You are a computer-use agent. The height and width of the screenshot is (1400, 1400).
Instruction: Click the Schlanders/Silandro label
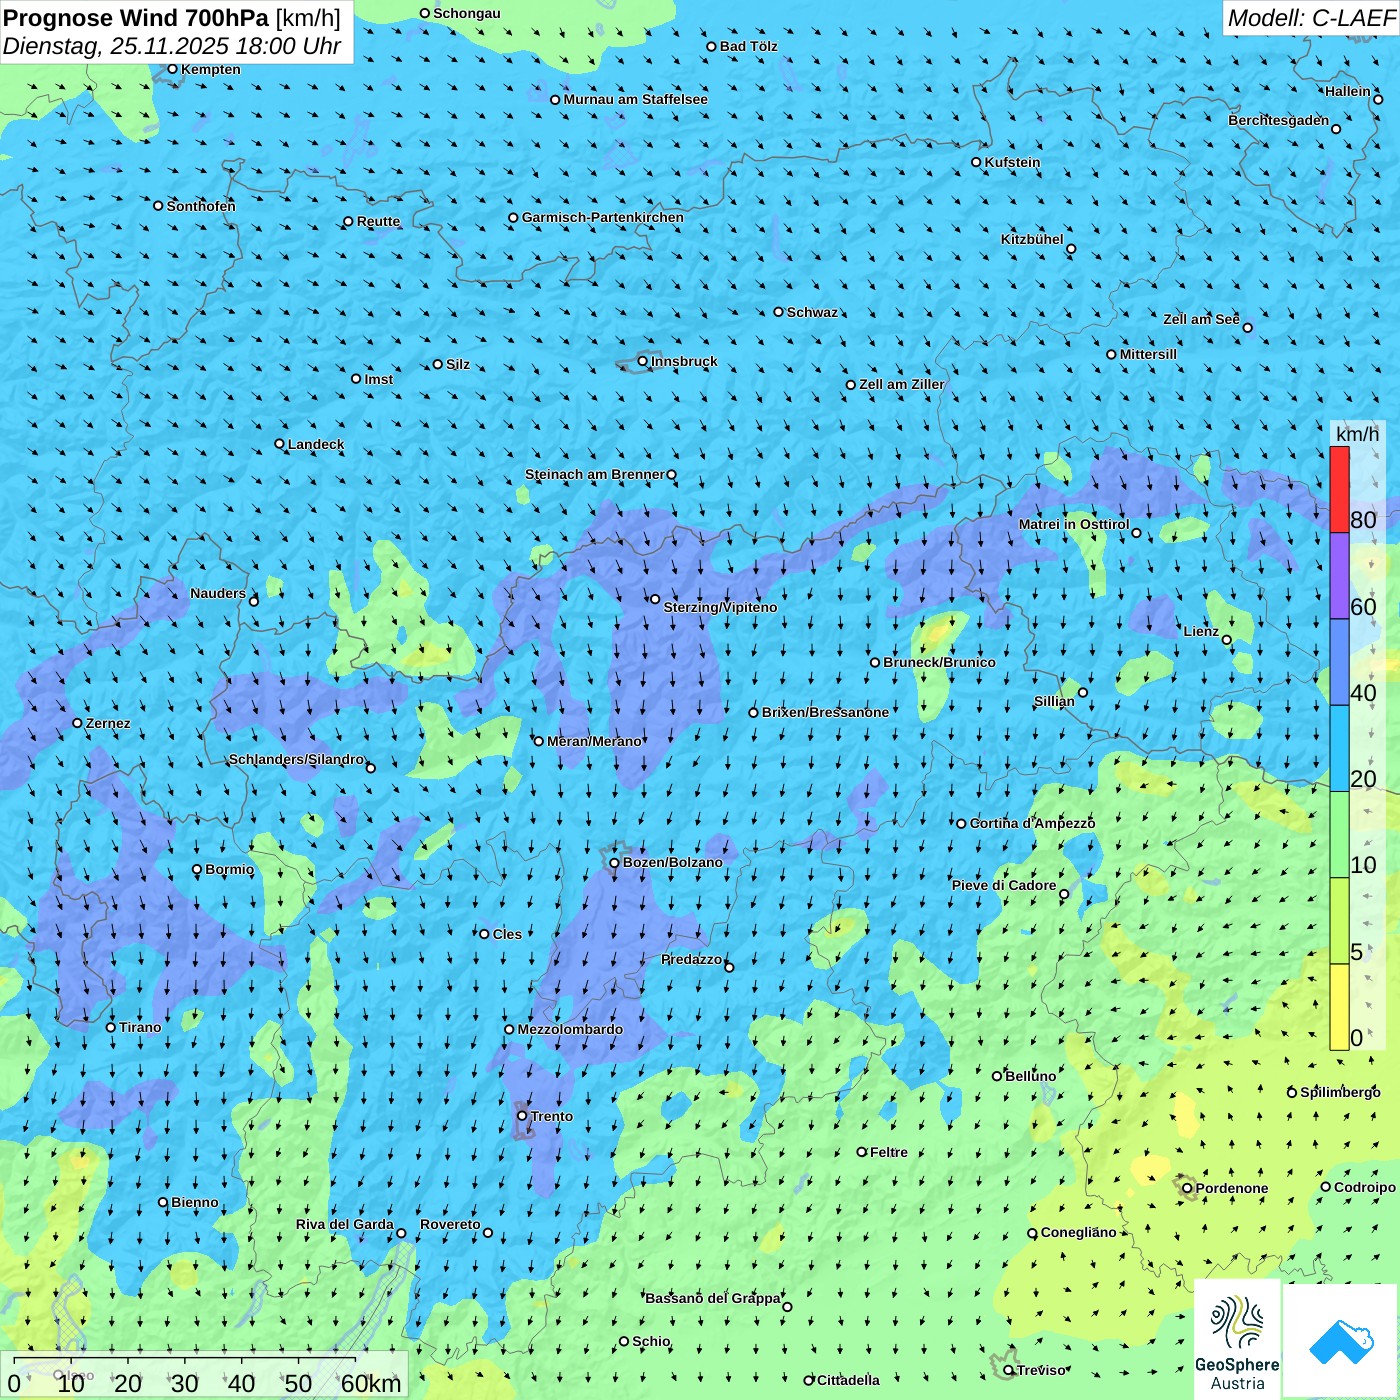pyautogui.click(x=296, y=759)
